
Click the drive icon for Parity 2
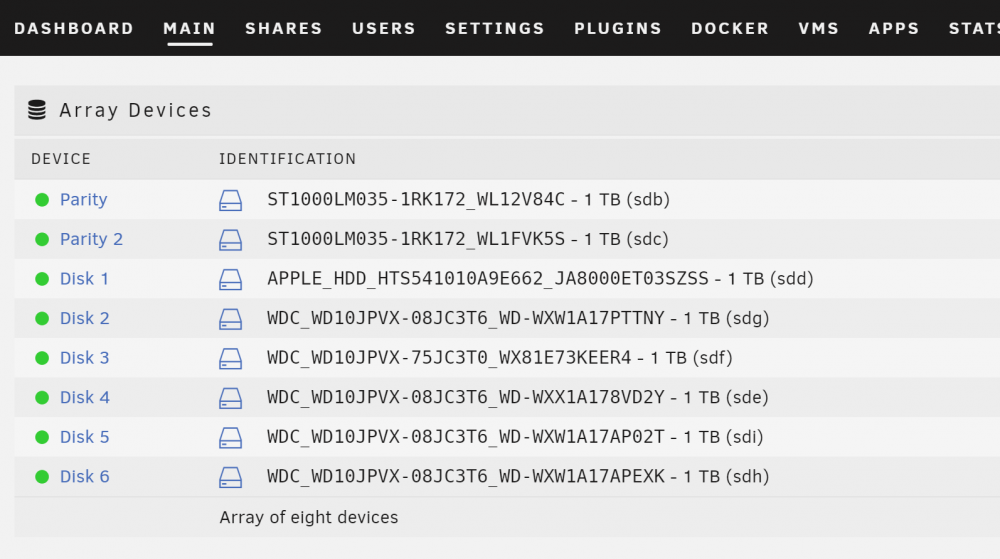coord(230,240)
